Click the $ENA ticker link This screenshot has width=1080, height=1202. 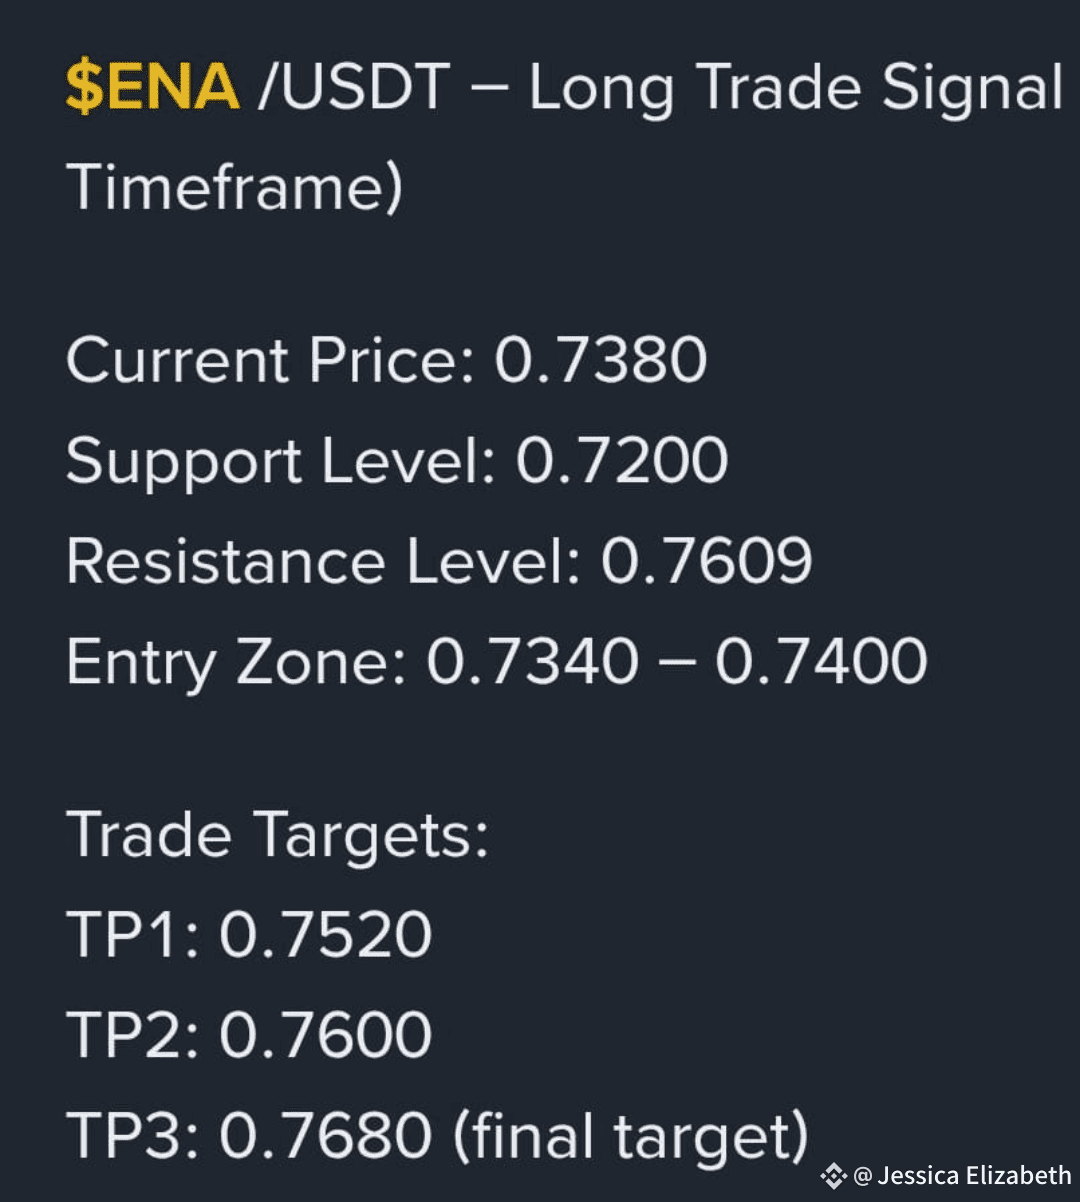153,87
